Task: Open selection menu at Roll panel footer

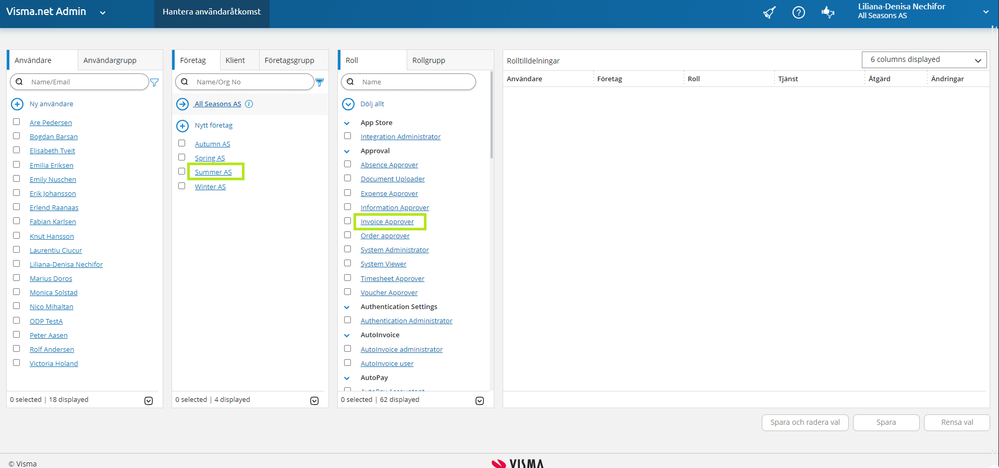Action: pos(480,401)
